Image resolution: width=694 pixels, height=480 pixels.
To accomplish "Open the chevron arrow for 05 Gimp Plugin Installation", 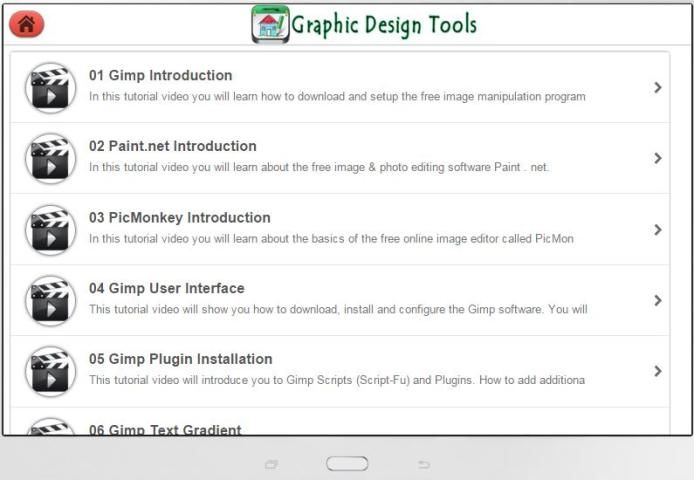I will [657, 371].
